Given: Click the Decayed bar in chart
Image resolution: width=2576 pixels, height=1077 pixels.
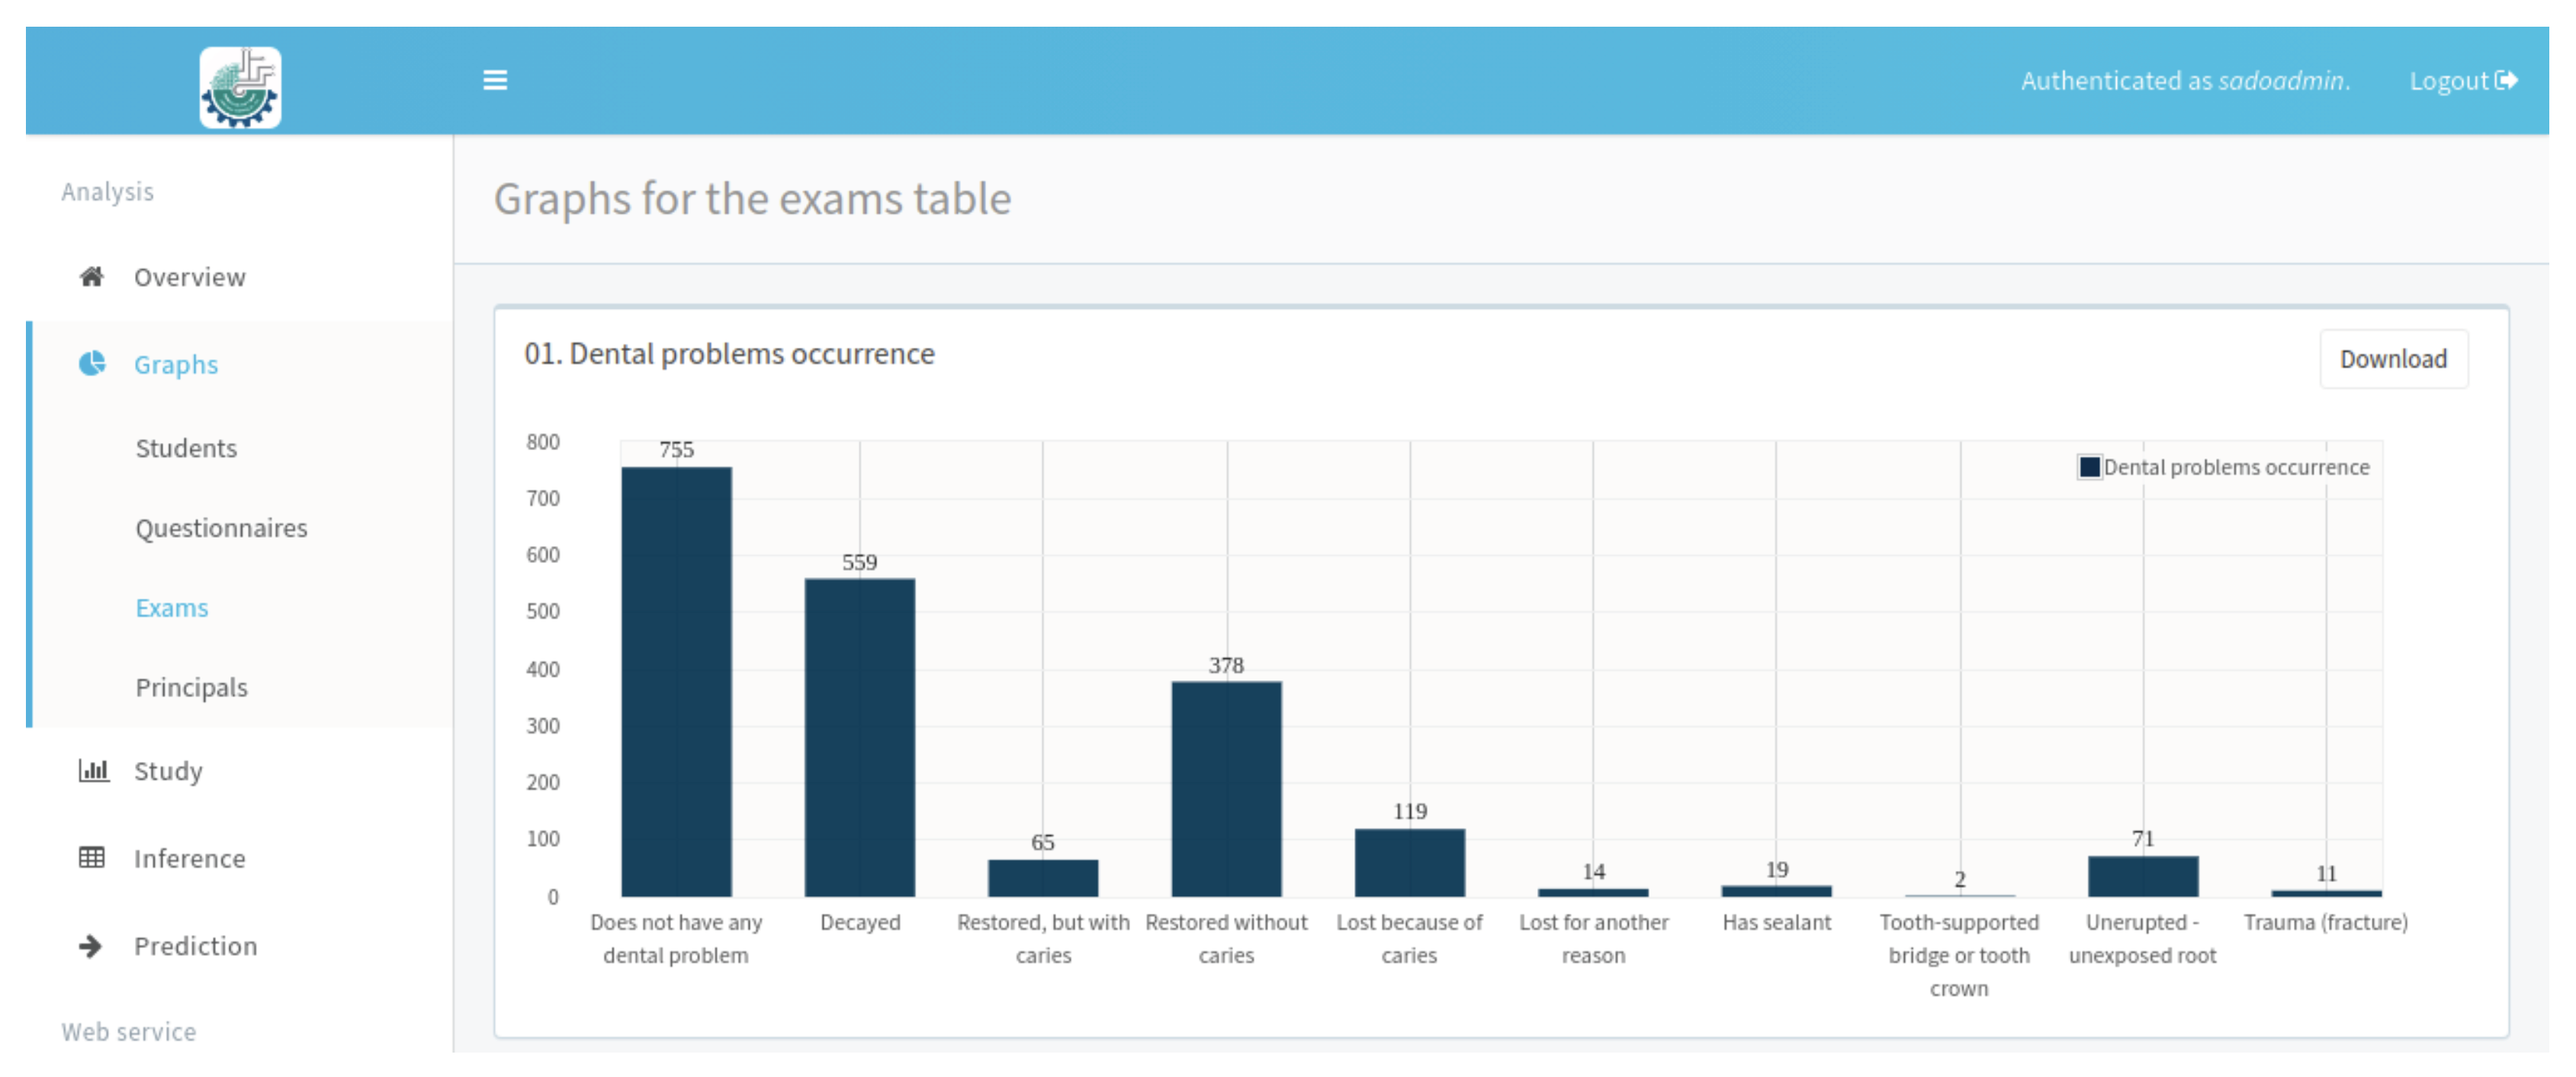Looking at the screenshot, I should pyautogui.click(x=859, y=738).
